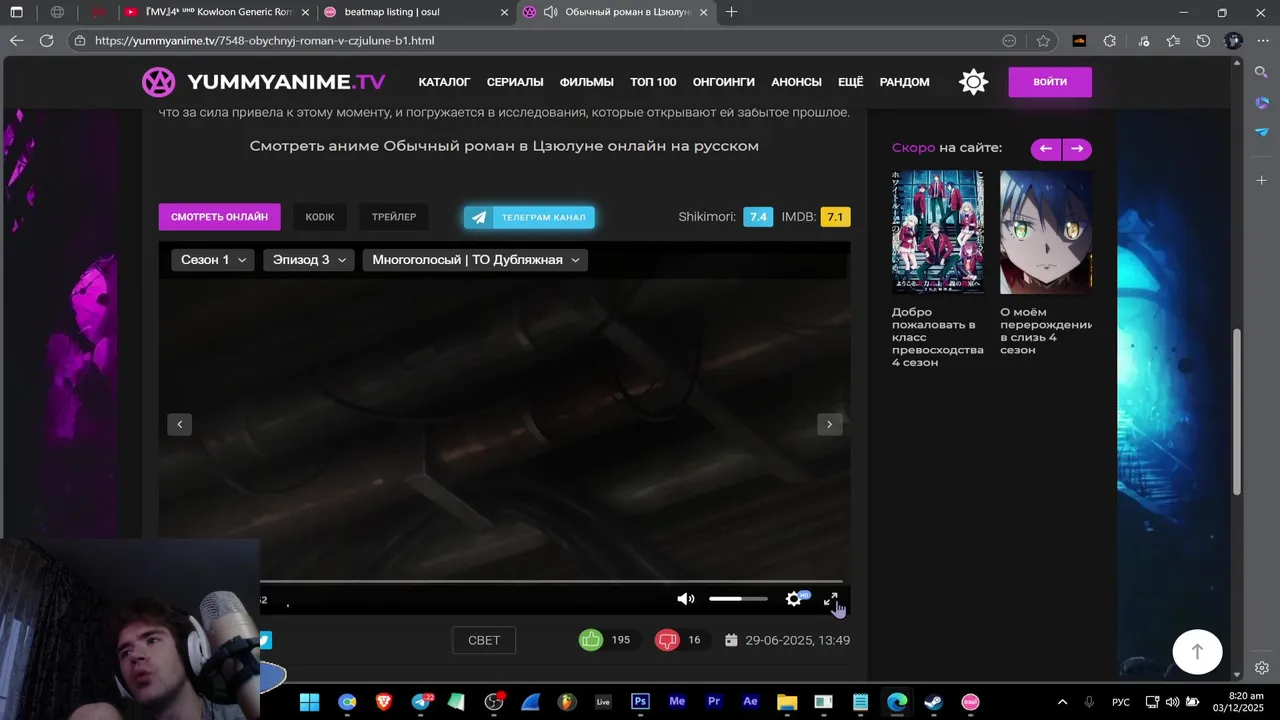Open browser extensions puzzle icon

click(1109, 41)
